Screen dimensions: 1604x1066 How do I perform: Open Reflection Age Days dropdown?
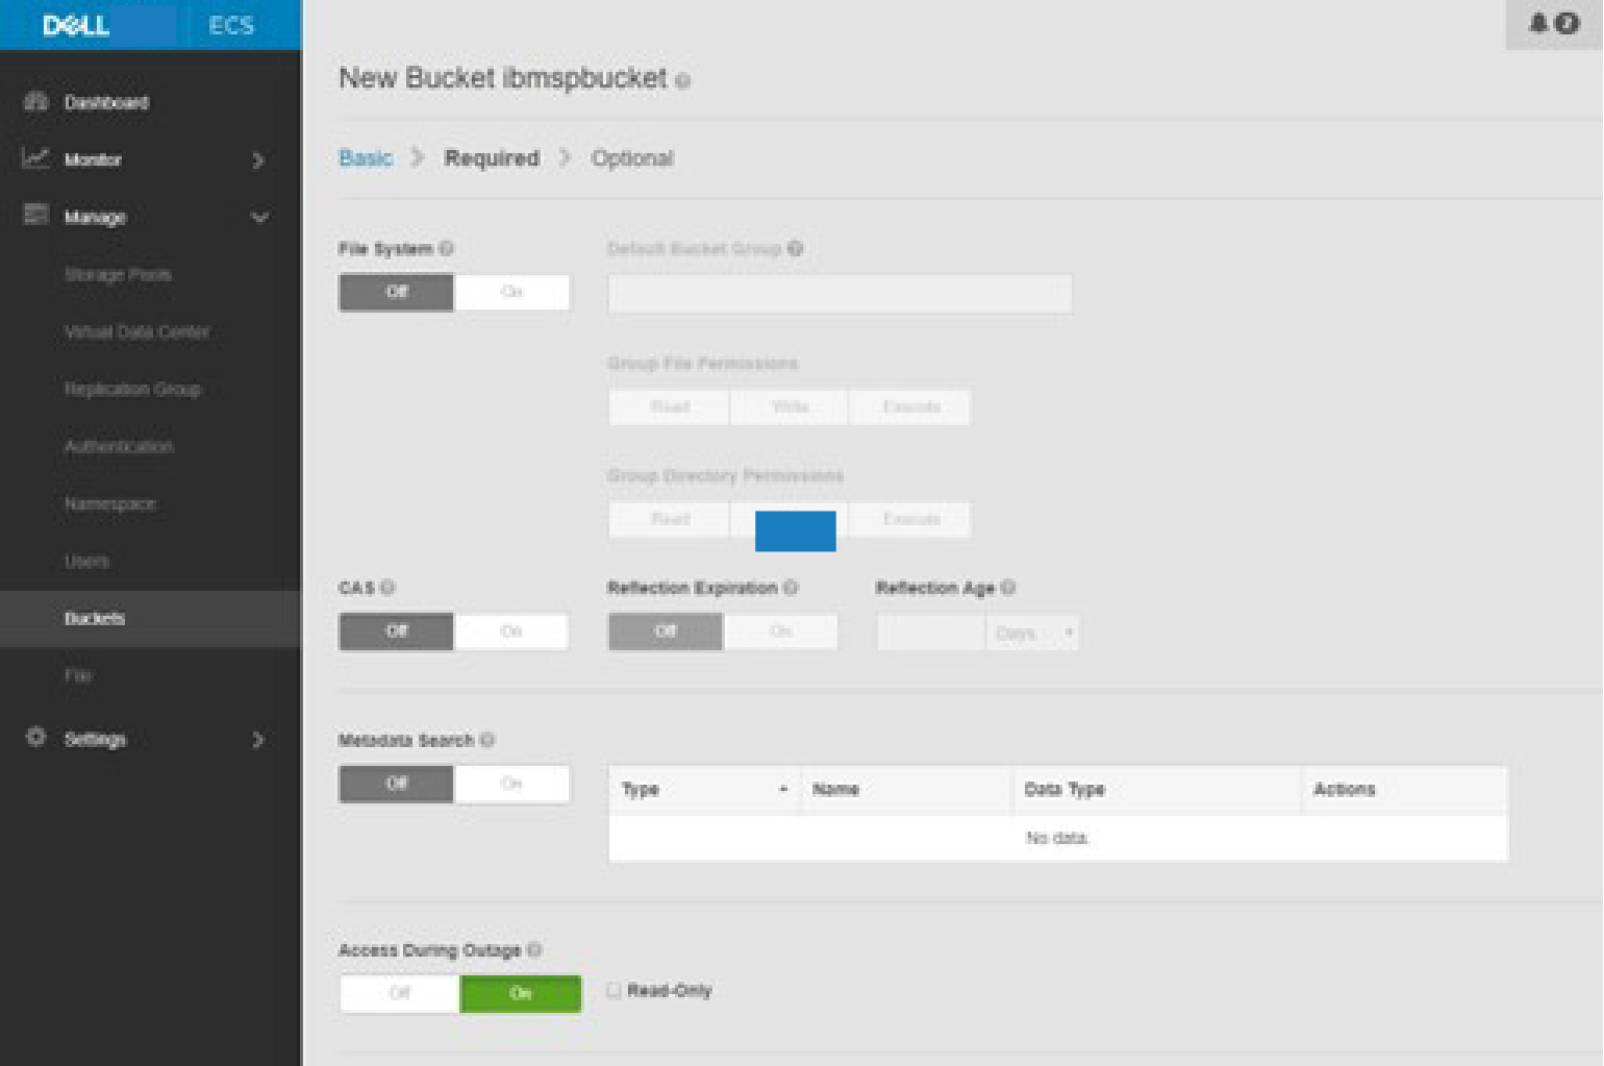(x=1033, y=633)
